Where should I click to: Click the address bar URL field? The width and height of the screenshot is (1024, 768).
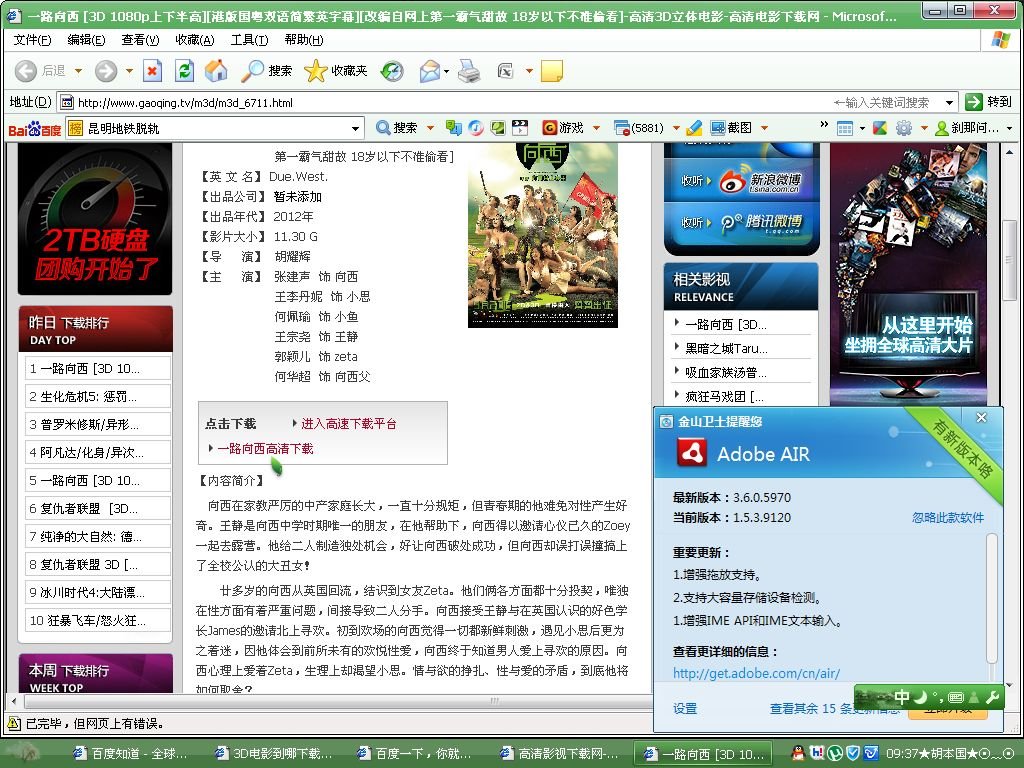(440, 102)
